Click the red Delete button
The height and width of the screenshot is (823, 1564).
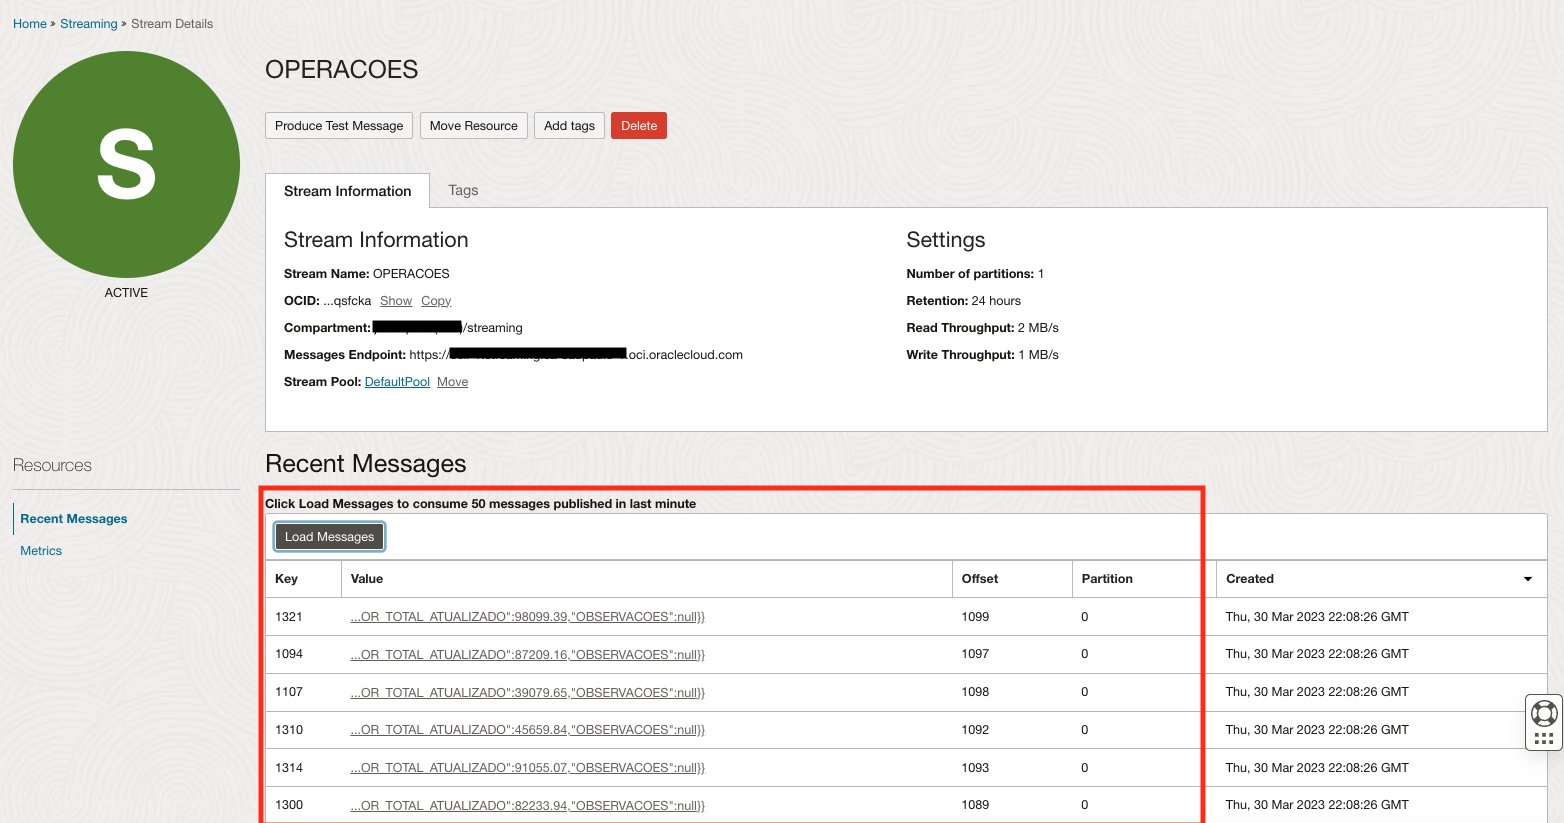pyautogui.click(x=639, y=126)
